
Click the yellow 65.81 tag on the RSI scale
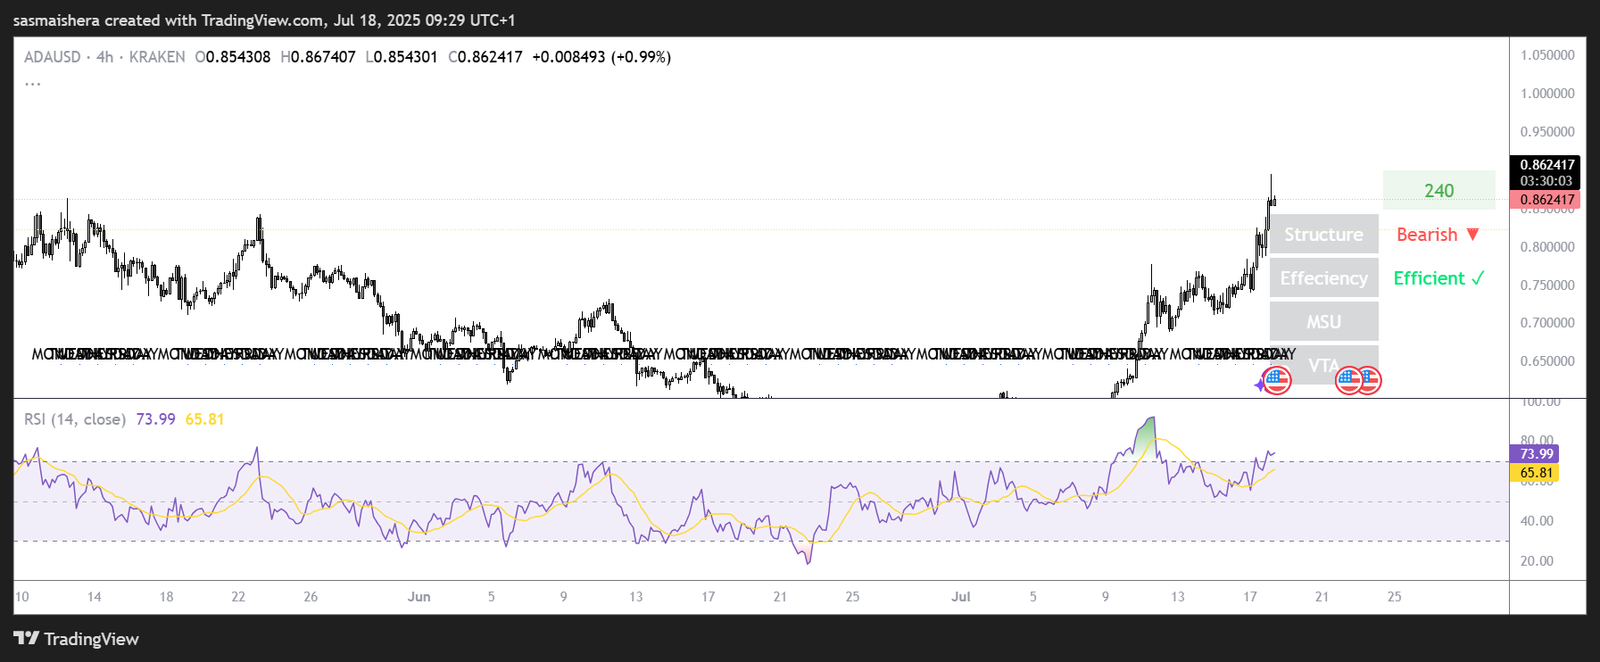1536,473
